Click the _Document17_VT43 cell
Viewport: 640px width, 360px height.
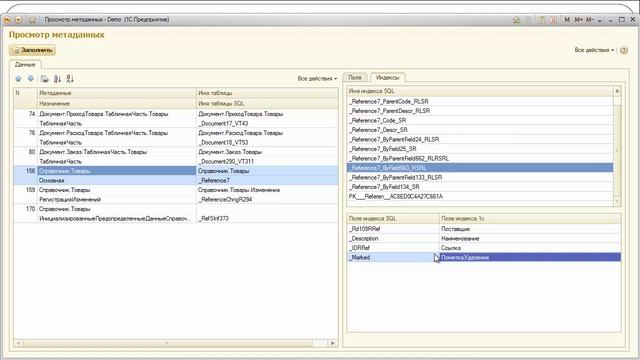tap(267, 123)
